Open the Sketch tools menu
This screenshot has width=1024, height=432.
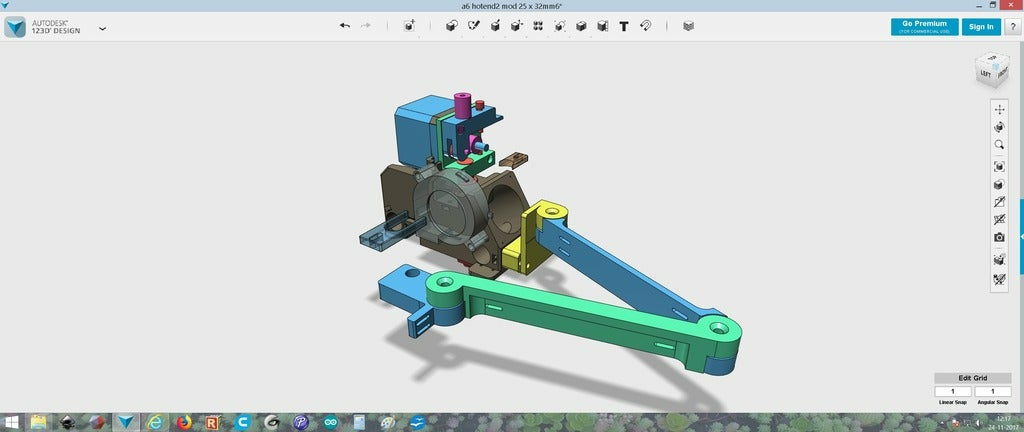tap(473, 26)
